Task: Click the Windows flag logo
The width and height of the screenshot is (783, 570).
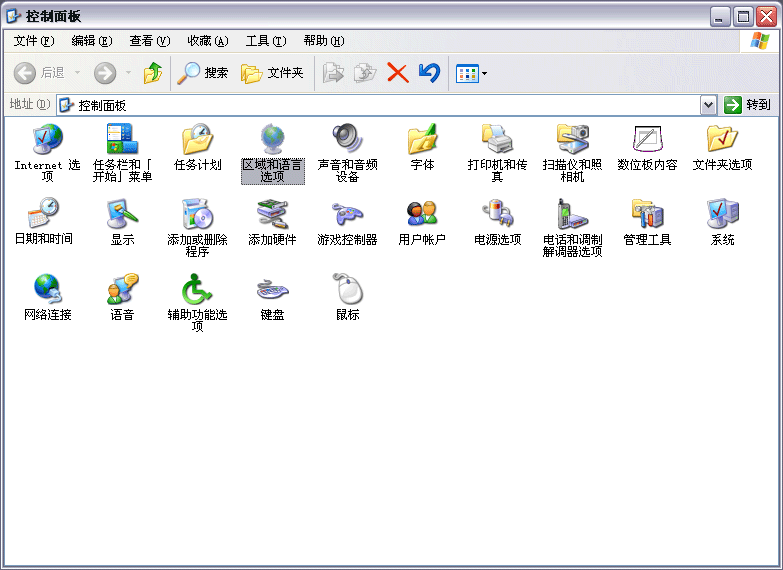Action: [x=759, y=41]
